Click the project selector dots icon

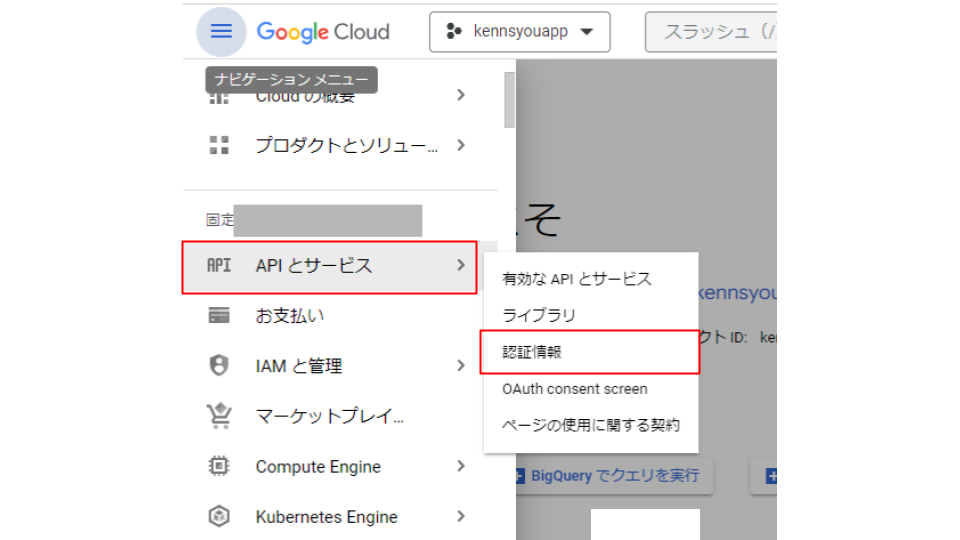coord(454,31)
